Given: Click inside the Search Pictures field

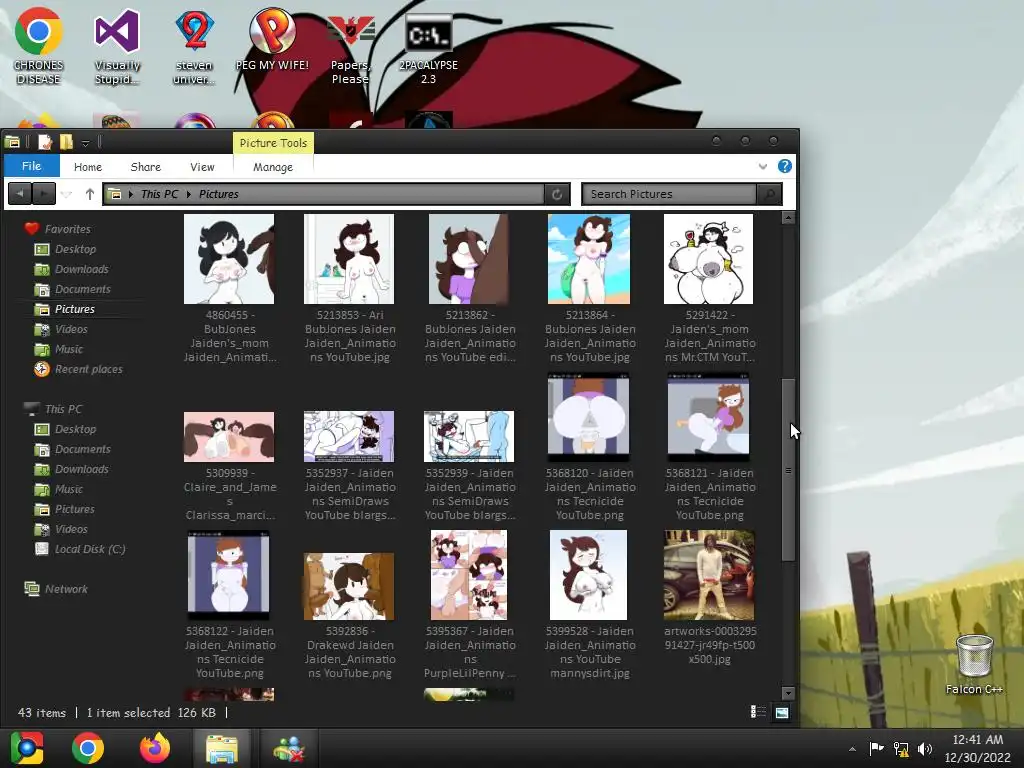Looking at the screenshot, I should click(x=669, y=194).
